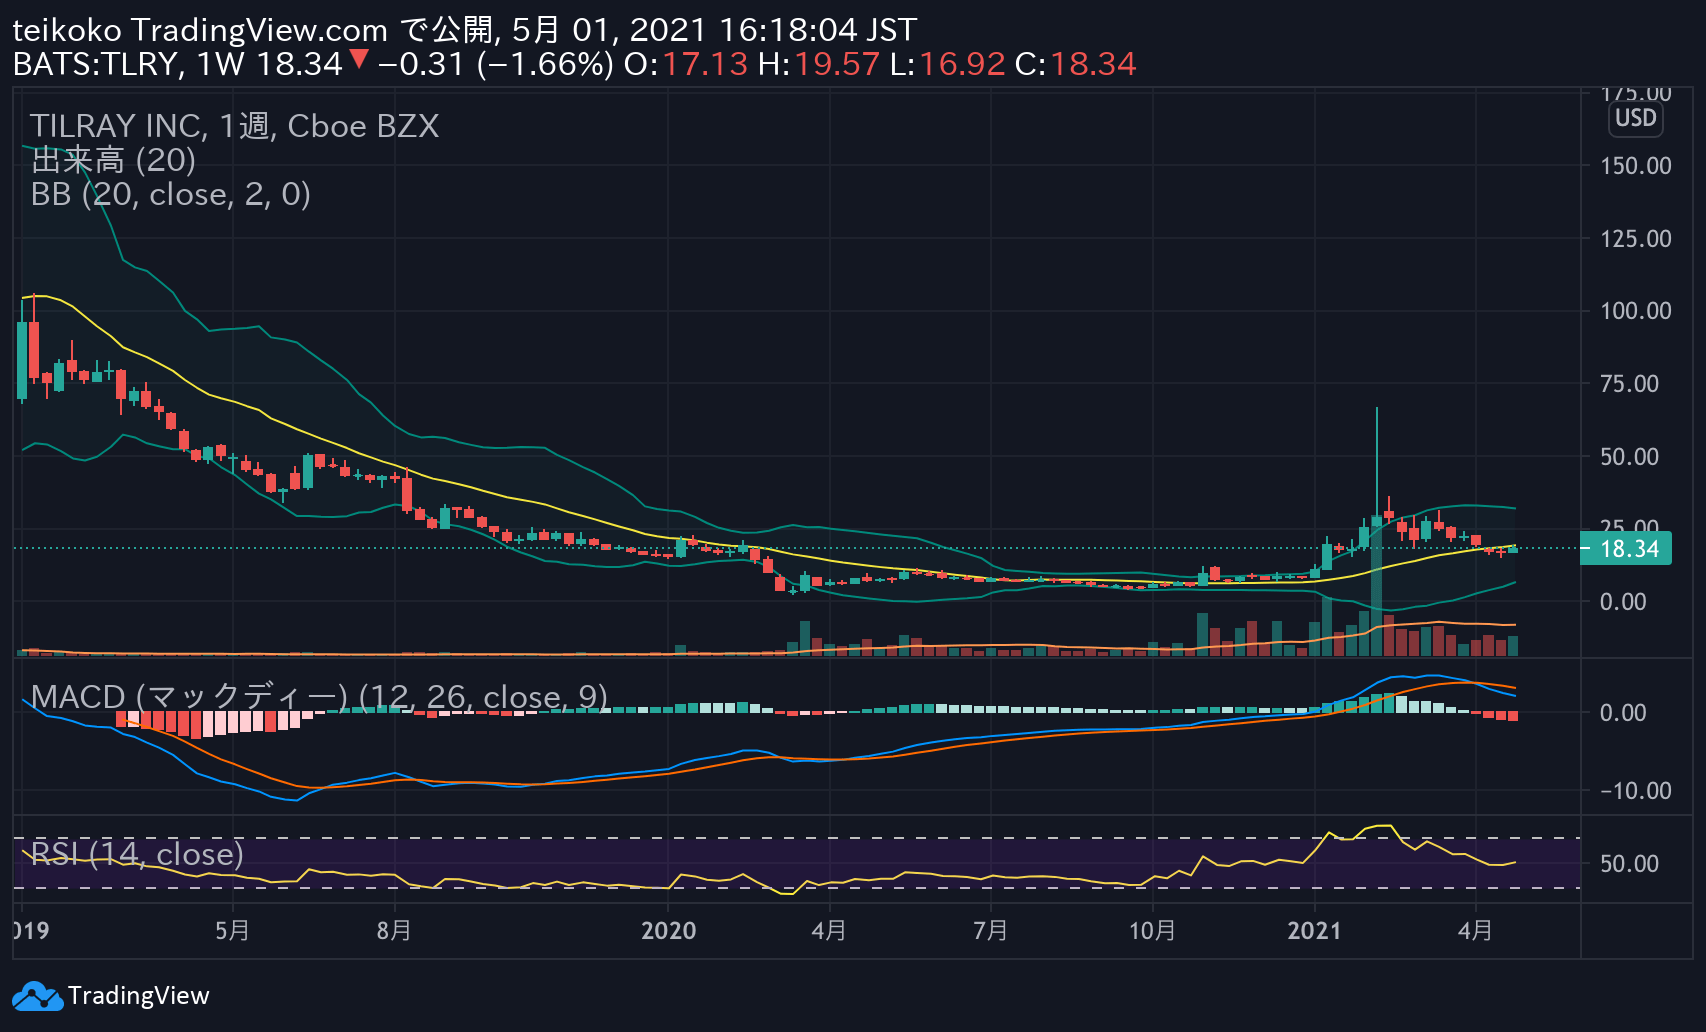This screenshot has width=1706, height=1032.
Task: Click the 7月 label on time axis
Action: pyautogui.click(x=990, y=931)
